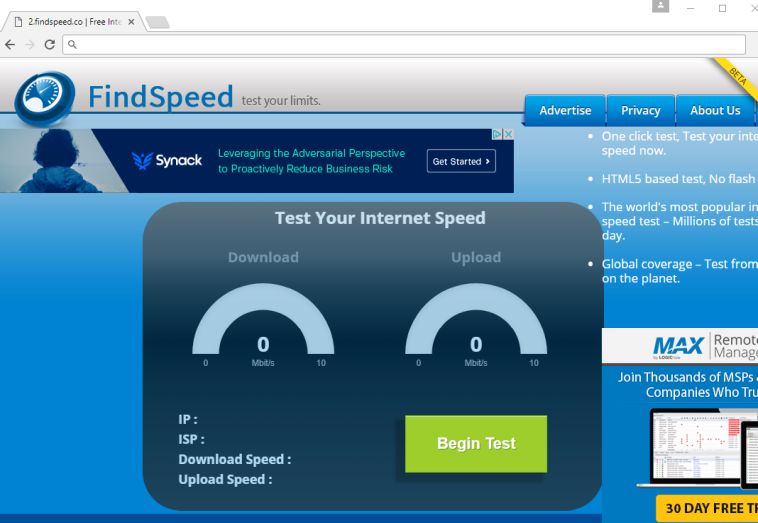Click the 'Download' gauge title
This screenshot has height=523, width=758.
pyautogui.click(x=263, y=257)
